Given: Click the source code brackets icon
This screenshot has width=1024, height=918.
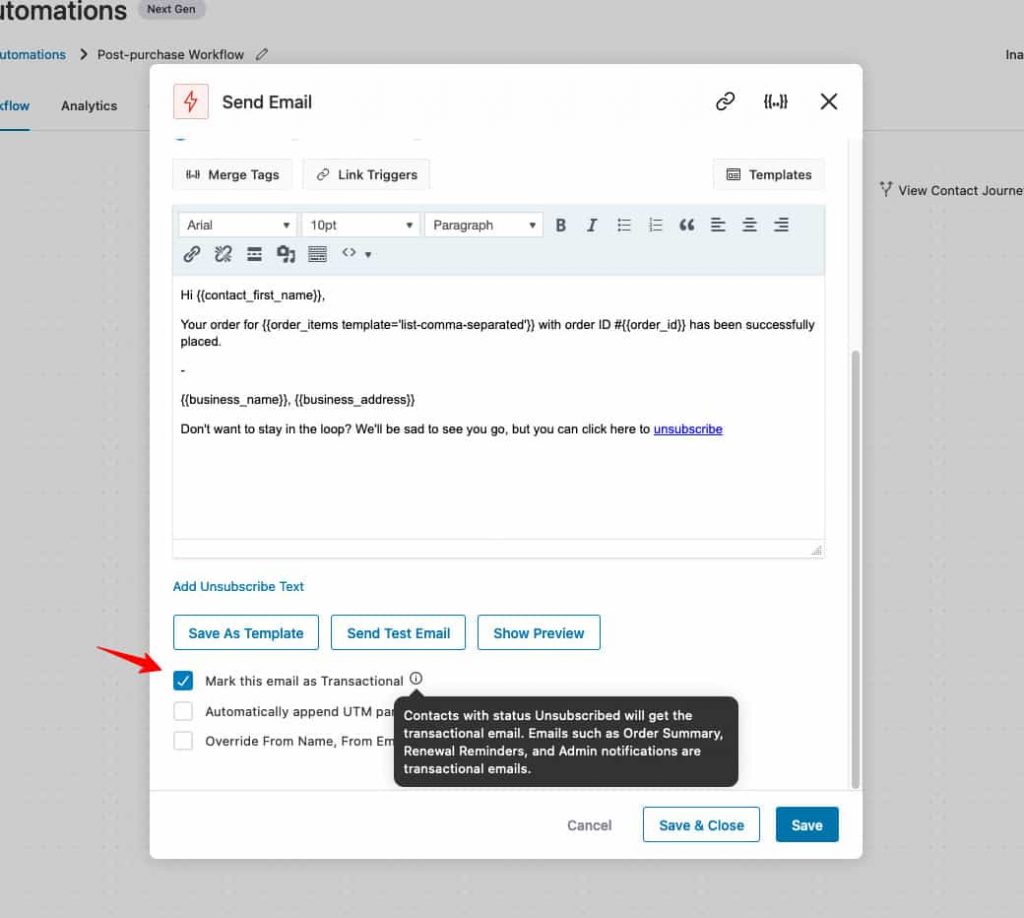Looking at the screenshot, I should click(x=349, y=253).
